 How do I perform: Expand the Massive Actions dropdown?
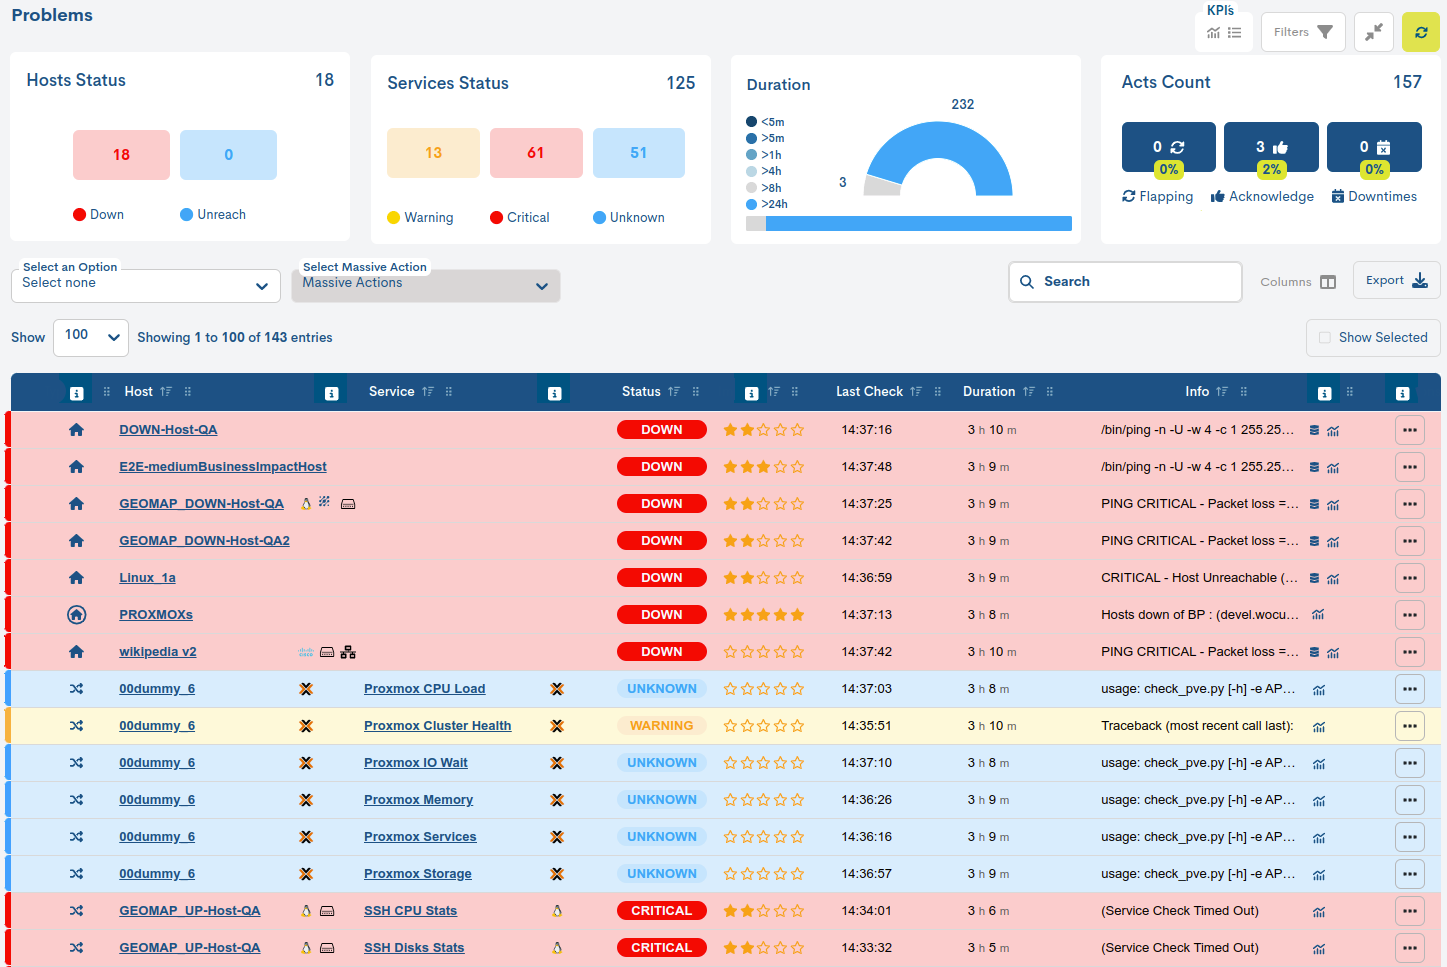[425, 285]
